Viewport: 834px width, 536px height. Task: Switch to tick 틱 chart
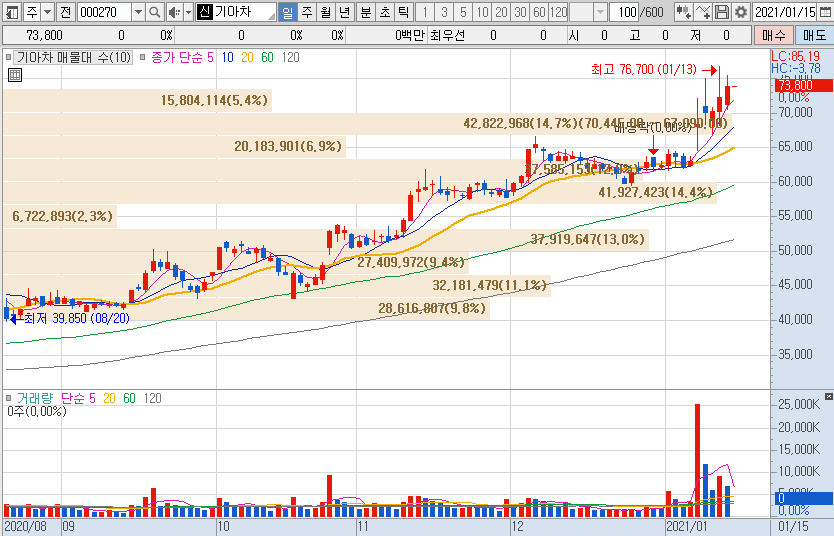[404, 12]
